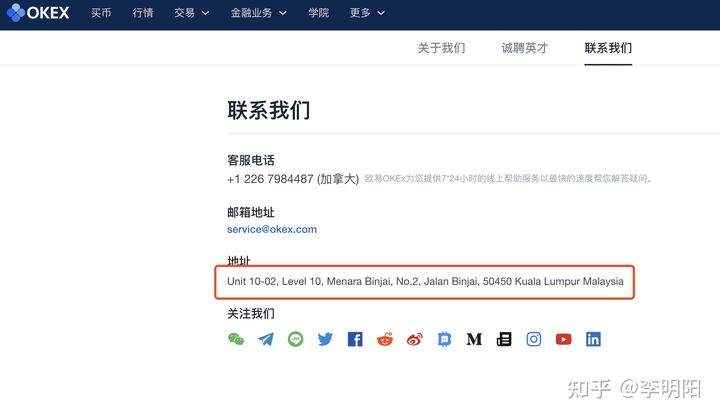The width and height of the screenshot is (720, 418).
Task: Click the phone number +1 226 7984487
Action: tap(270, 179)
